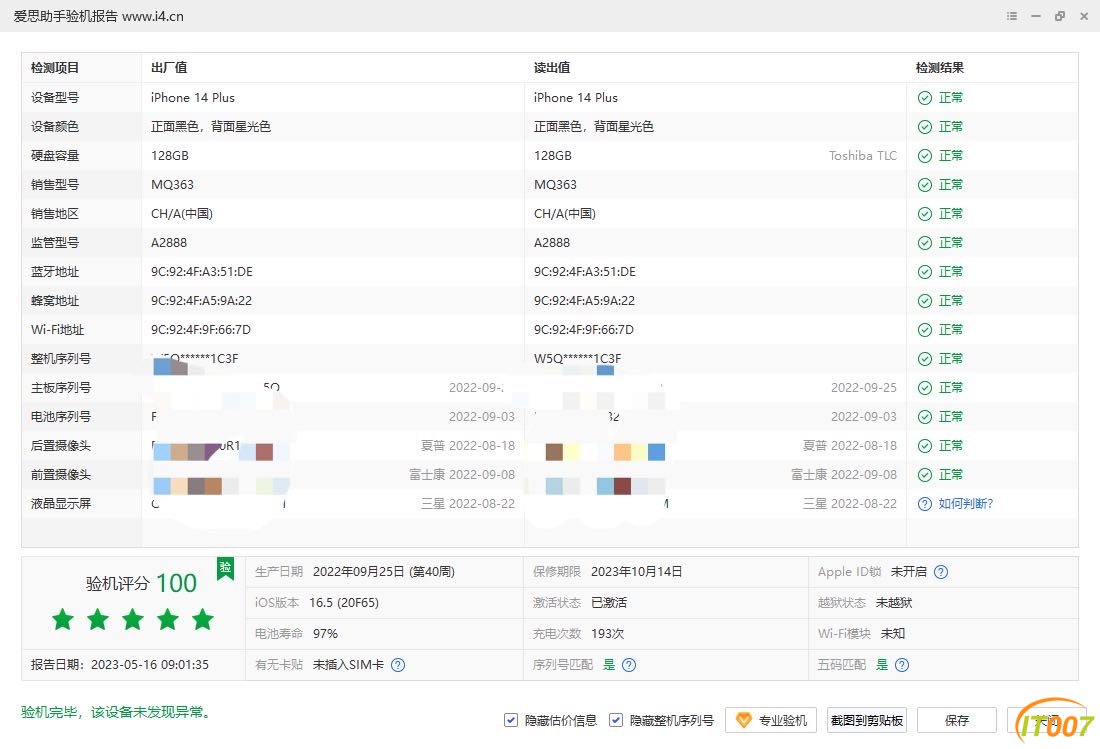Click the Toshiba TLC storage label
Image resolution: width=1100 pixels, height=749 pixels.
pos(862,156)
